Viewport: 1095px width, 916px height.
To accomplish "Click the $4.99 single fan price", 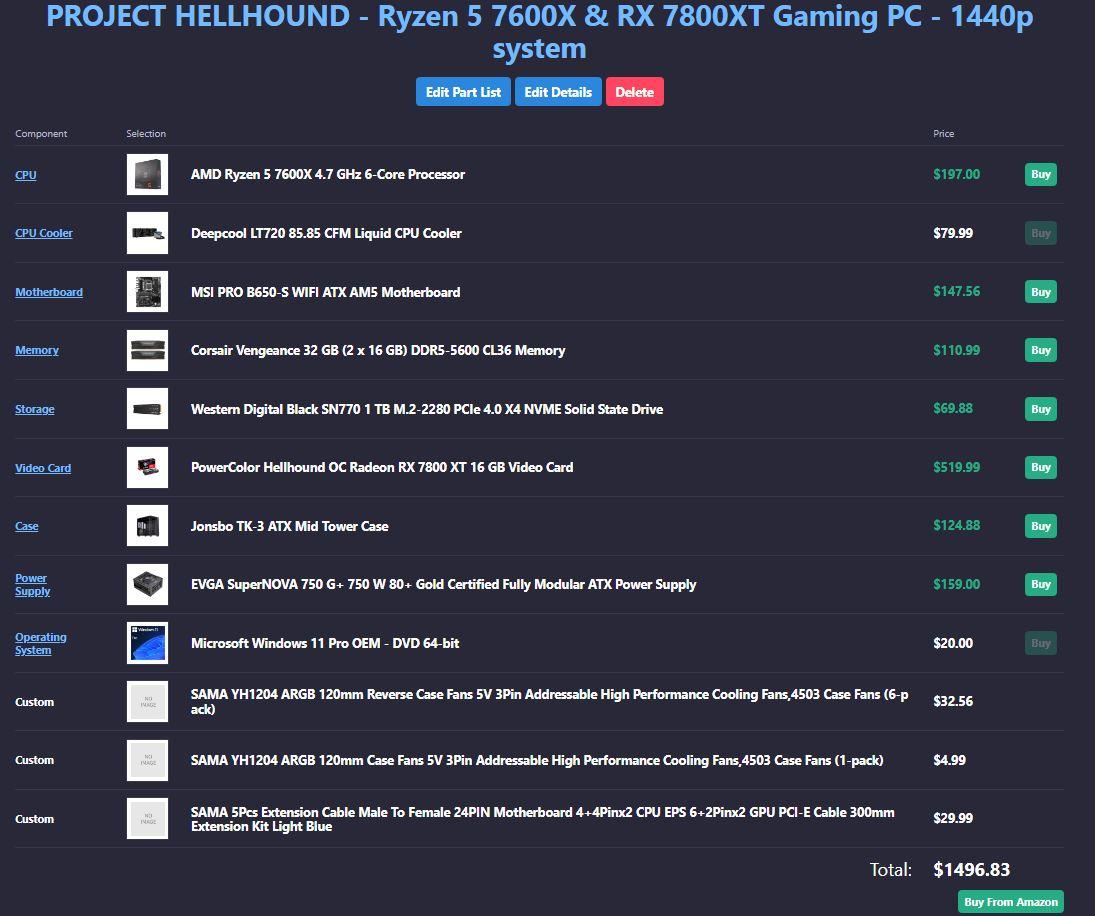I will click(949, 760).
